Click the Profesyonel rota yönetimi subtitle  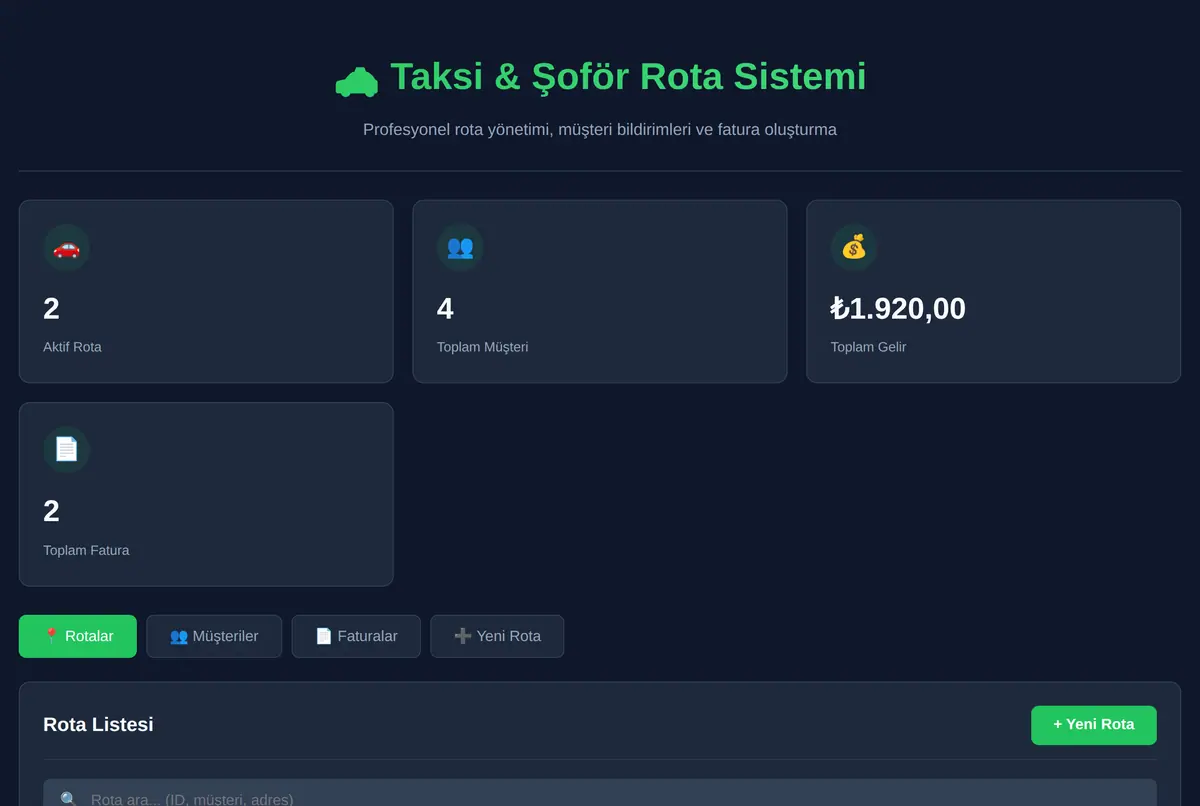[600, 130]
